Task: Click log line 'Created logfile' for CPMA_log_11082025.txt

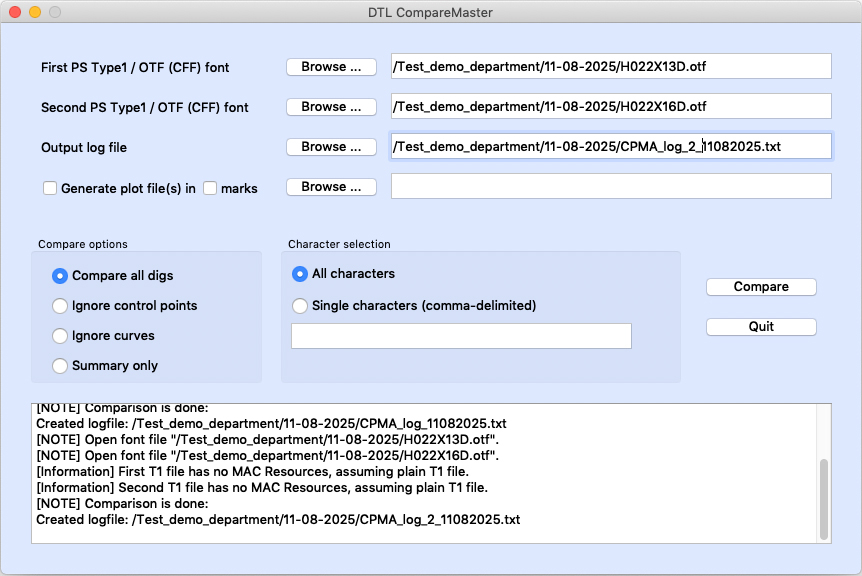Action: pyautogui.click(x=271, y=424)
